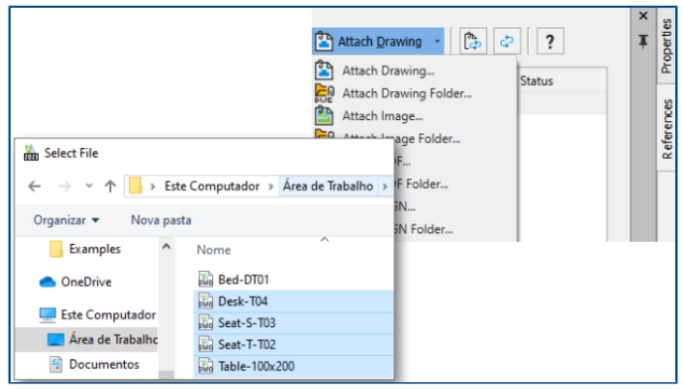Choose Attach Image... menu entry
This screenshot has height=389, width=683.
click(x=382, y=116)
